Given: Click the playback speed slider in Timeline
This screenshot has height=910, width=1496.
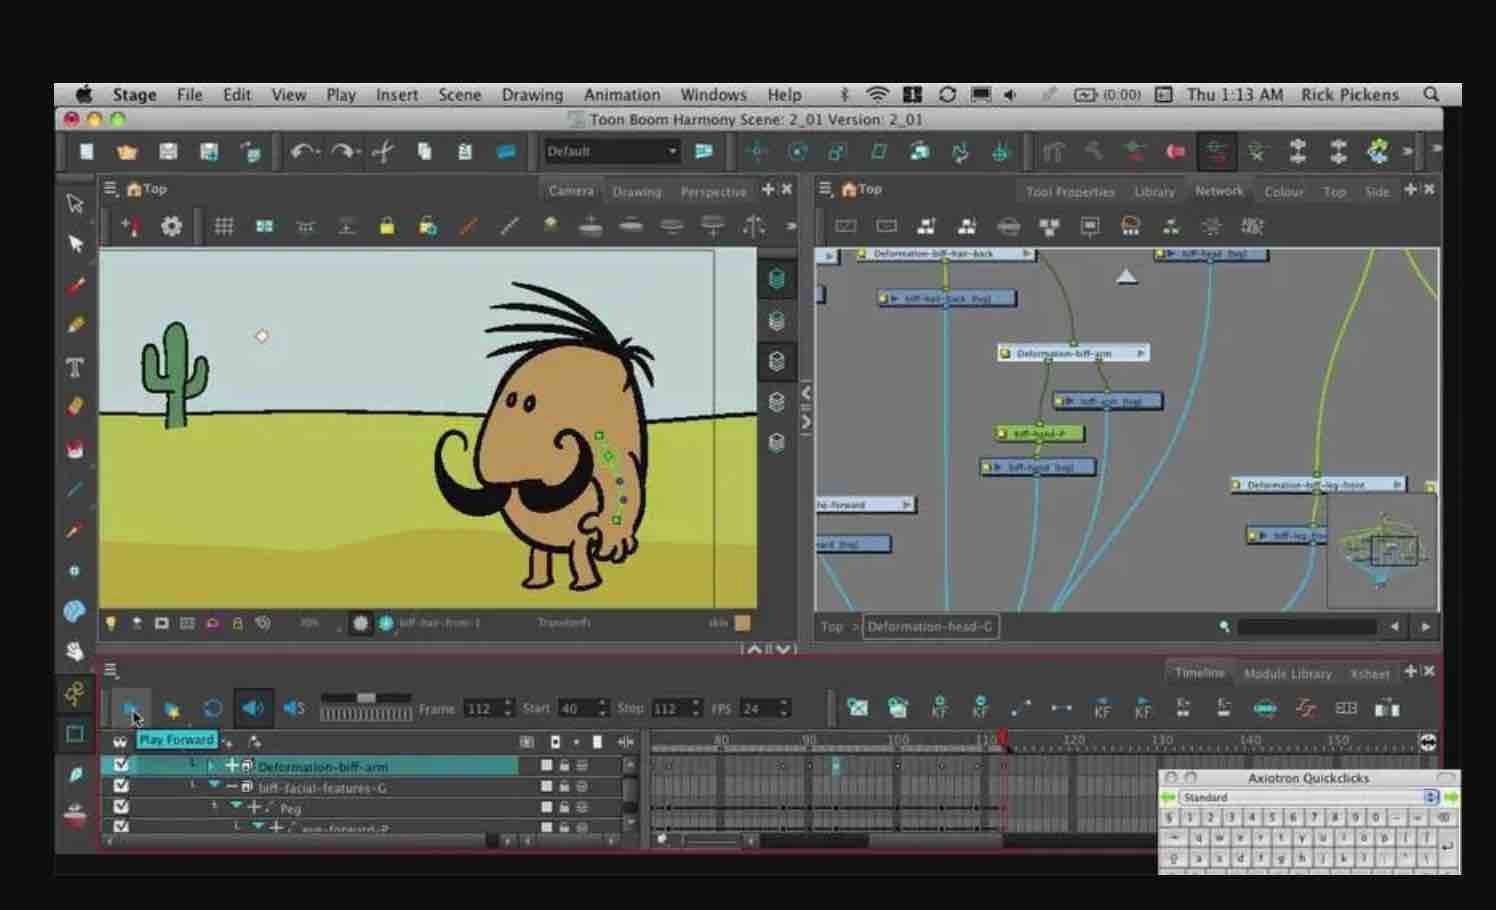Looking at the screenshot, I should [366, 697].
